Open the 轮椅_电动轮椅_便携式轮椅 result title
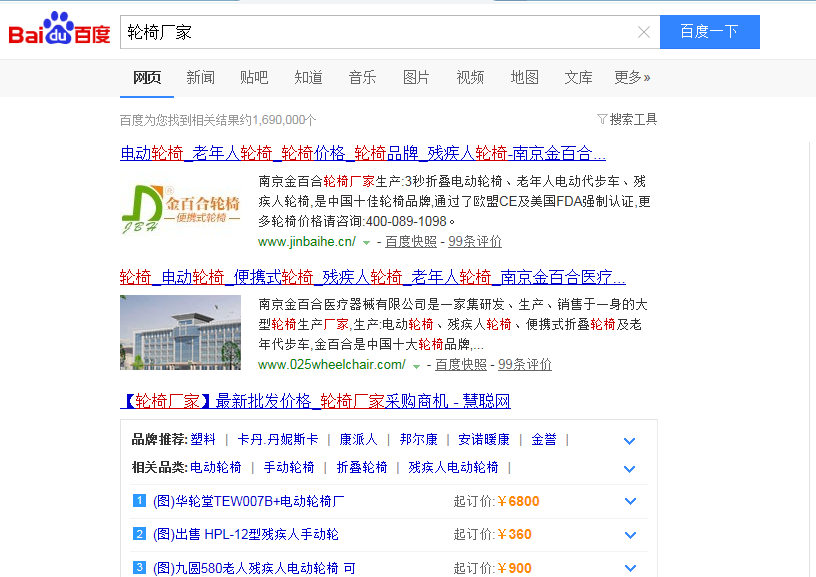816x577 pixels. (373, 277)
